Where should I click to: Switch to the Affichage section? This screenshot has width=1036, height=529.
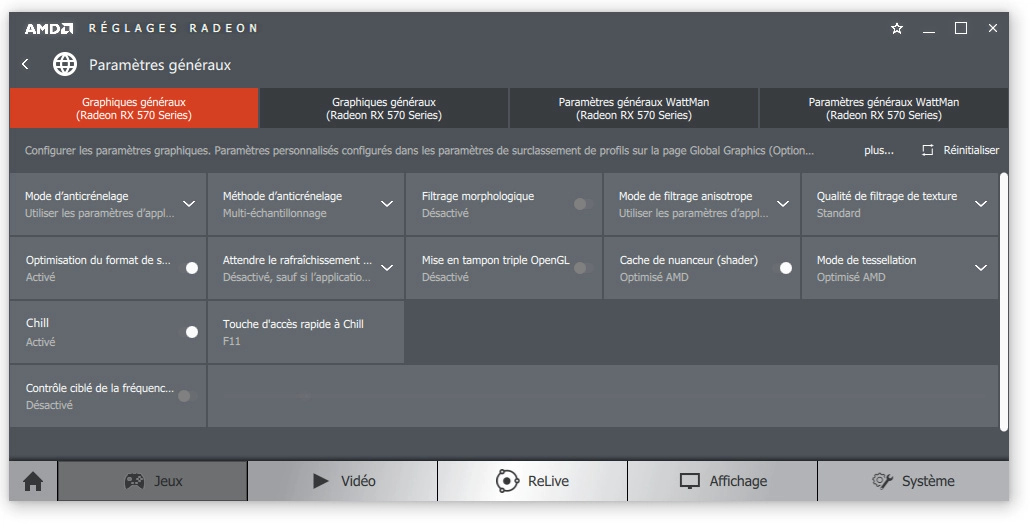point(723,481)
